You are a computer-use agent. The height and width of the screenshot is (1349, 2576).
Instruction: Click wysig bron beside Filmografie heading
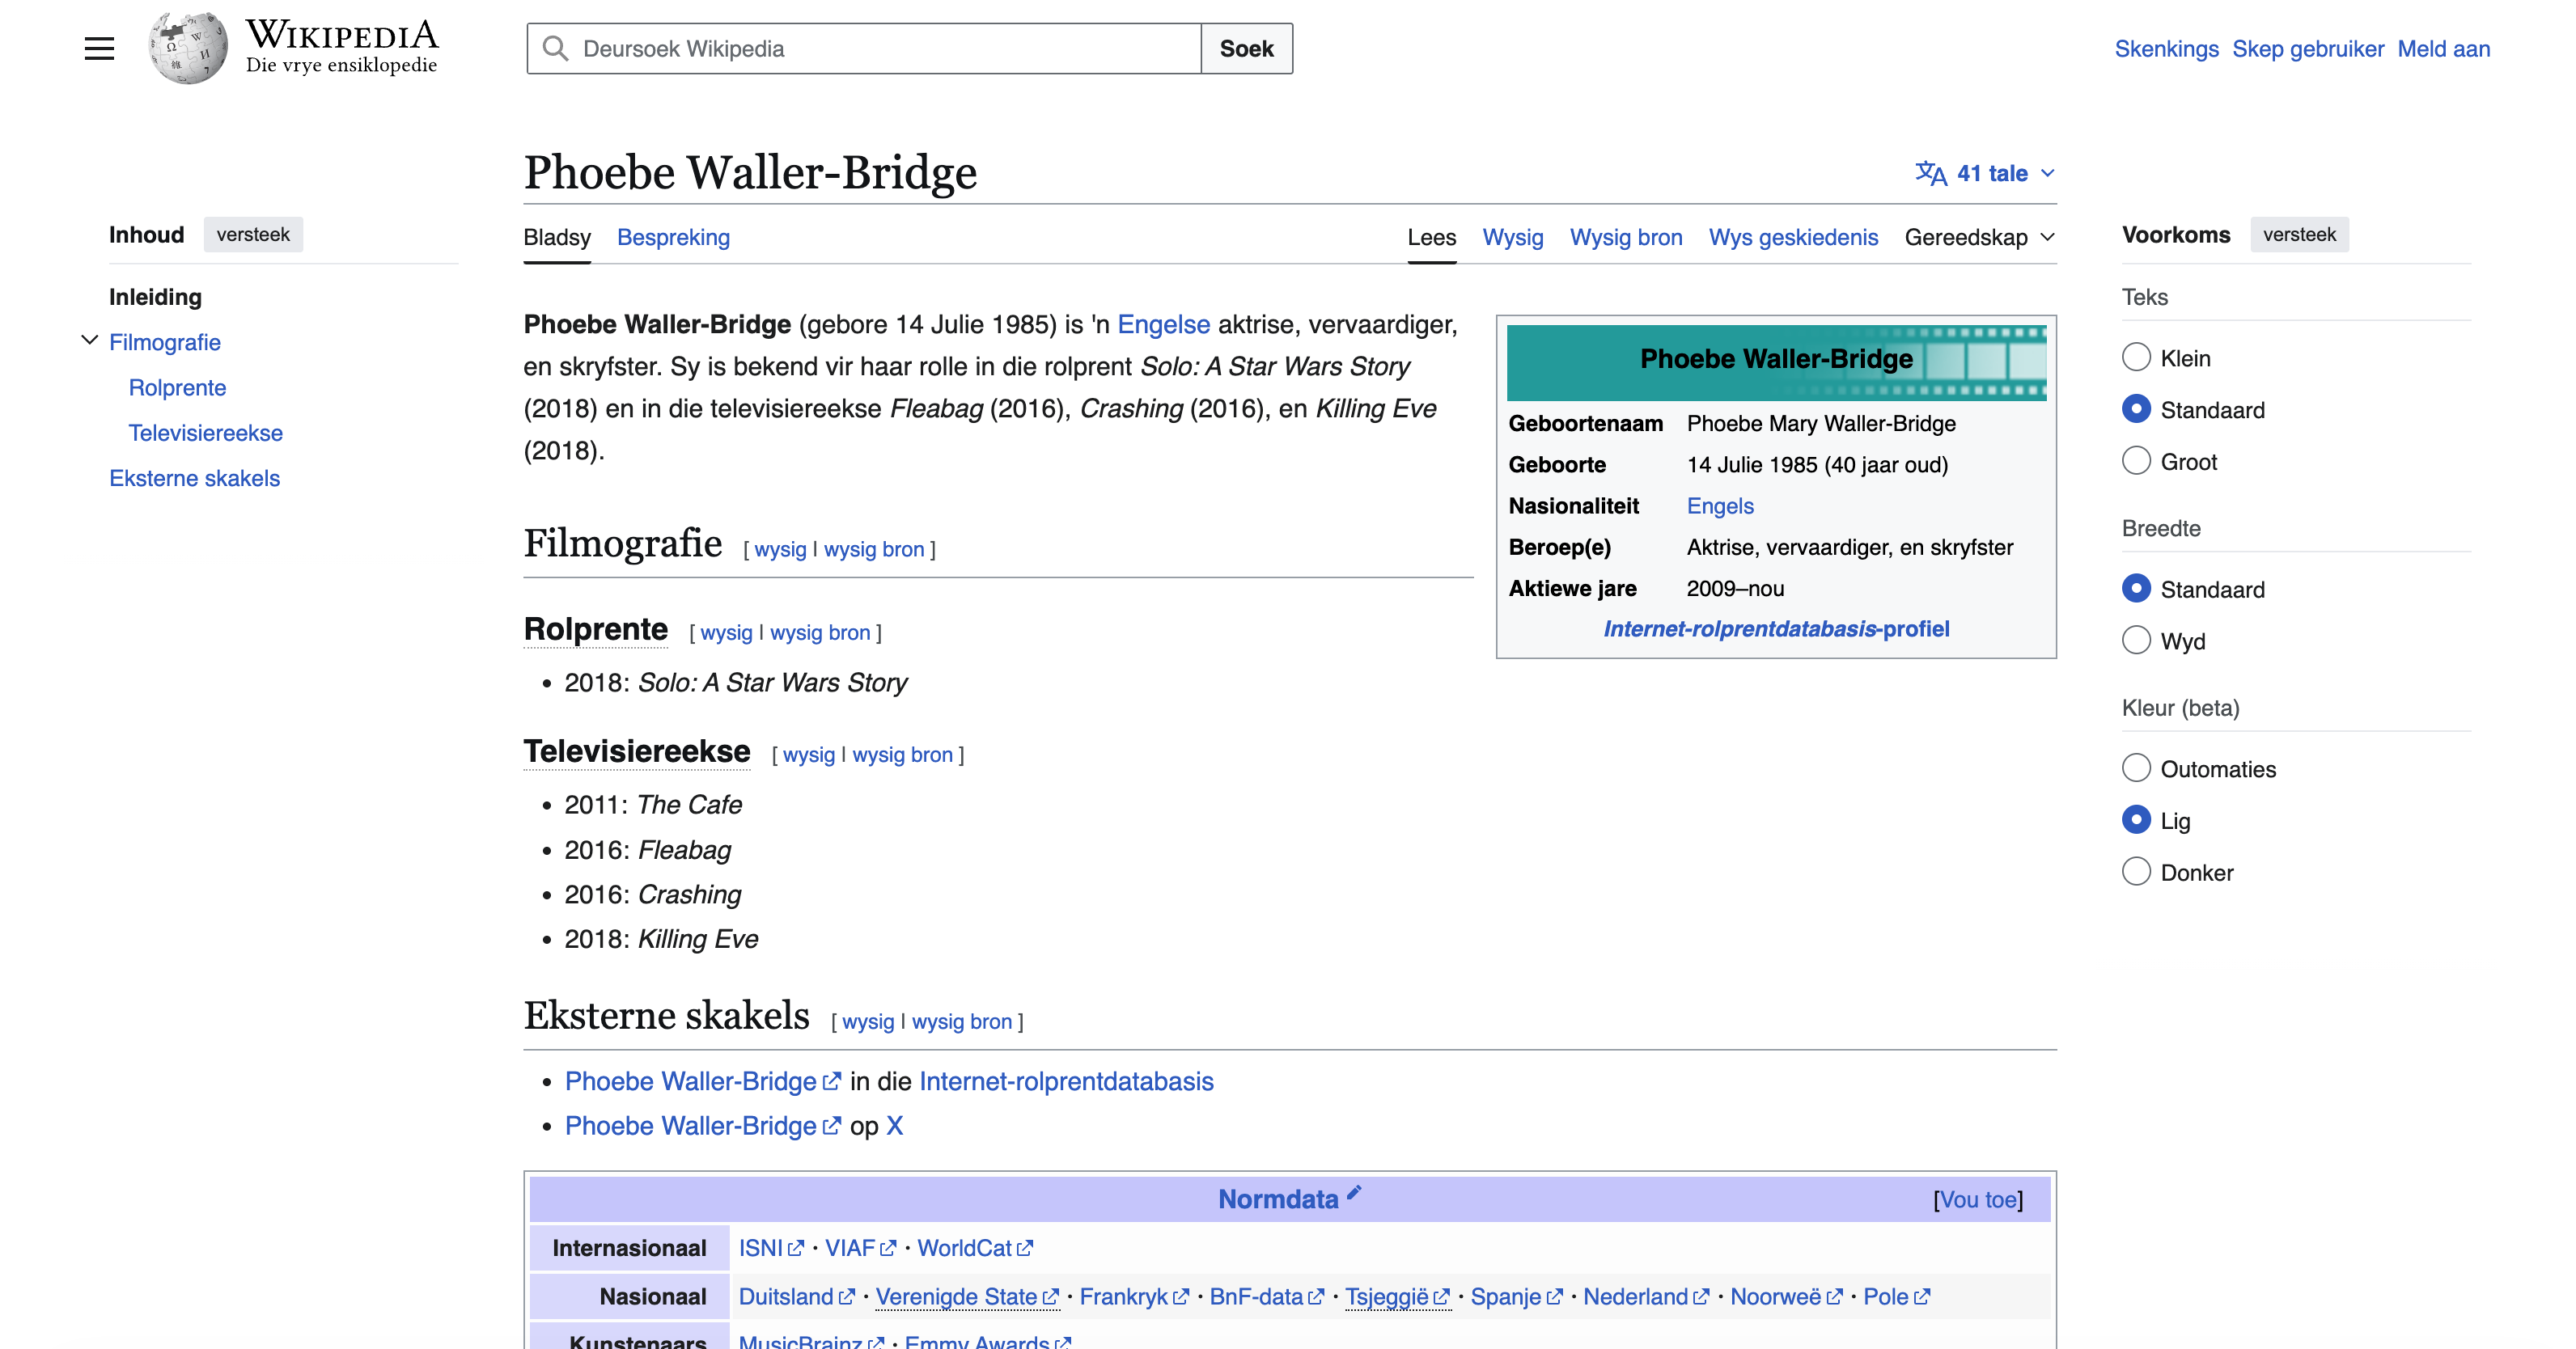(873, 549)
